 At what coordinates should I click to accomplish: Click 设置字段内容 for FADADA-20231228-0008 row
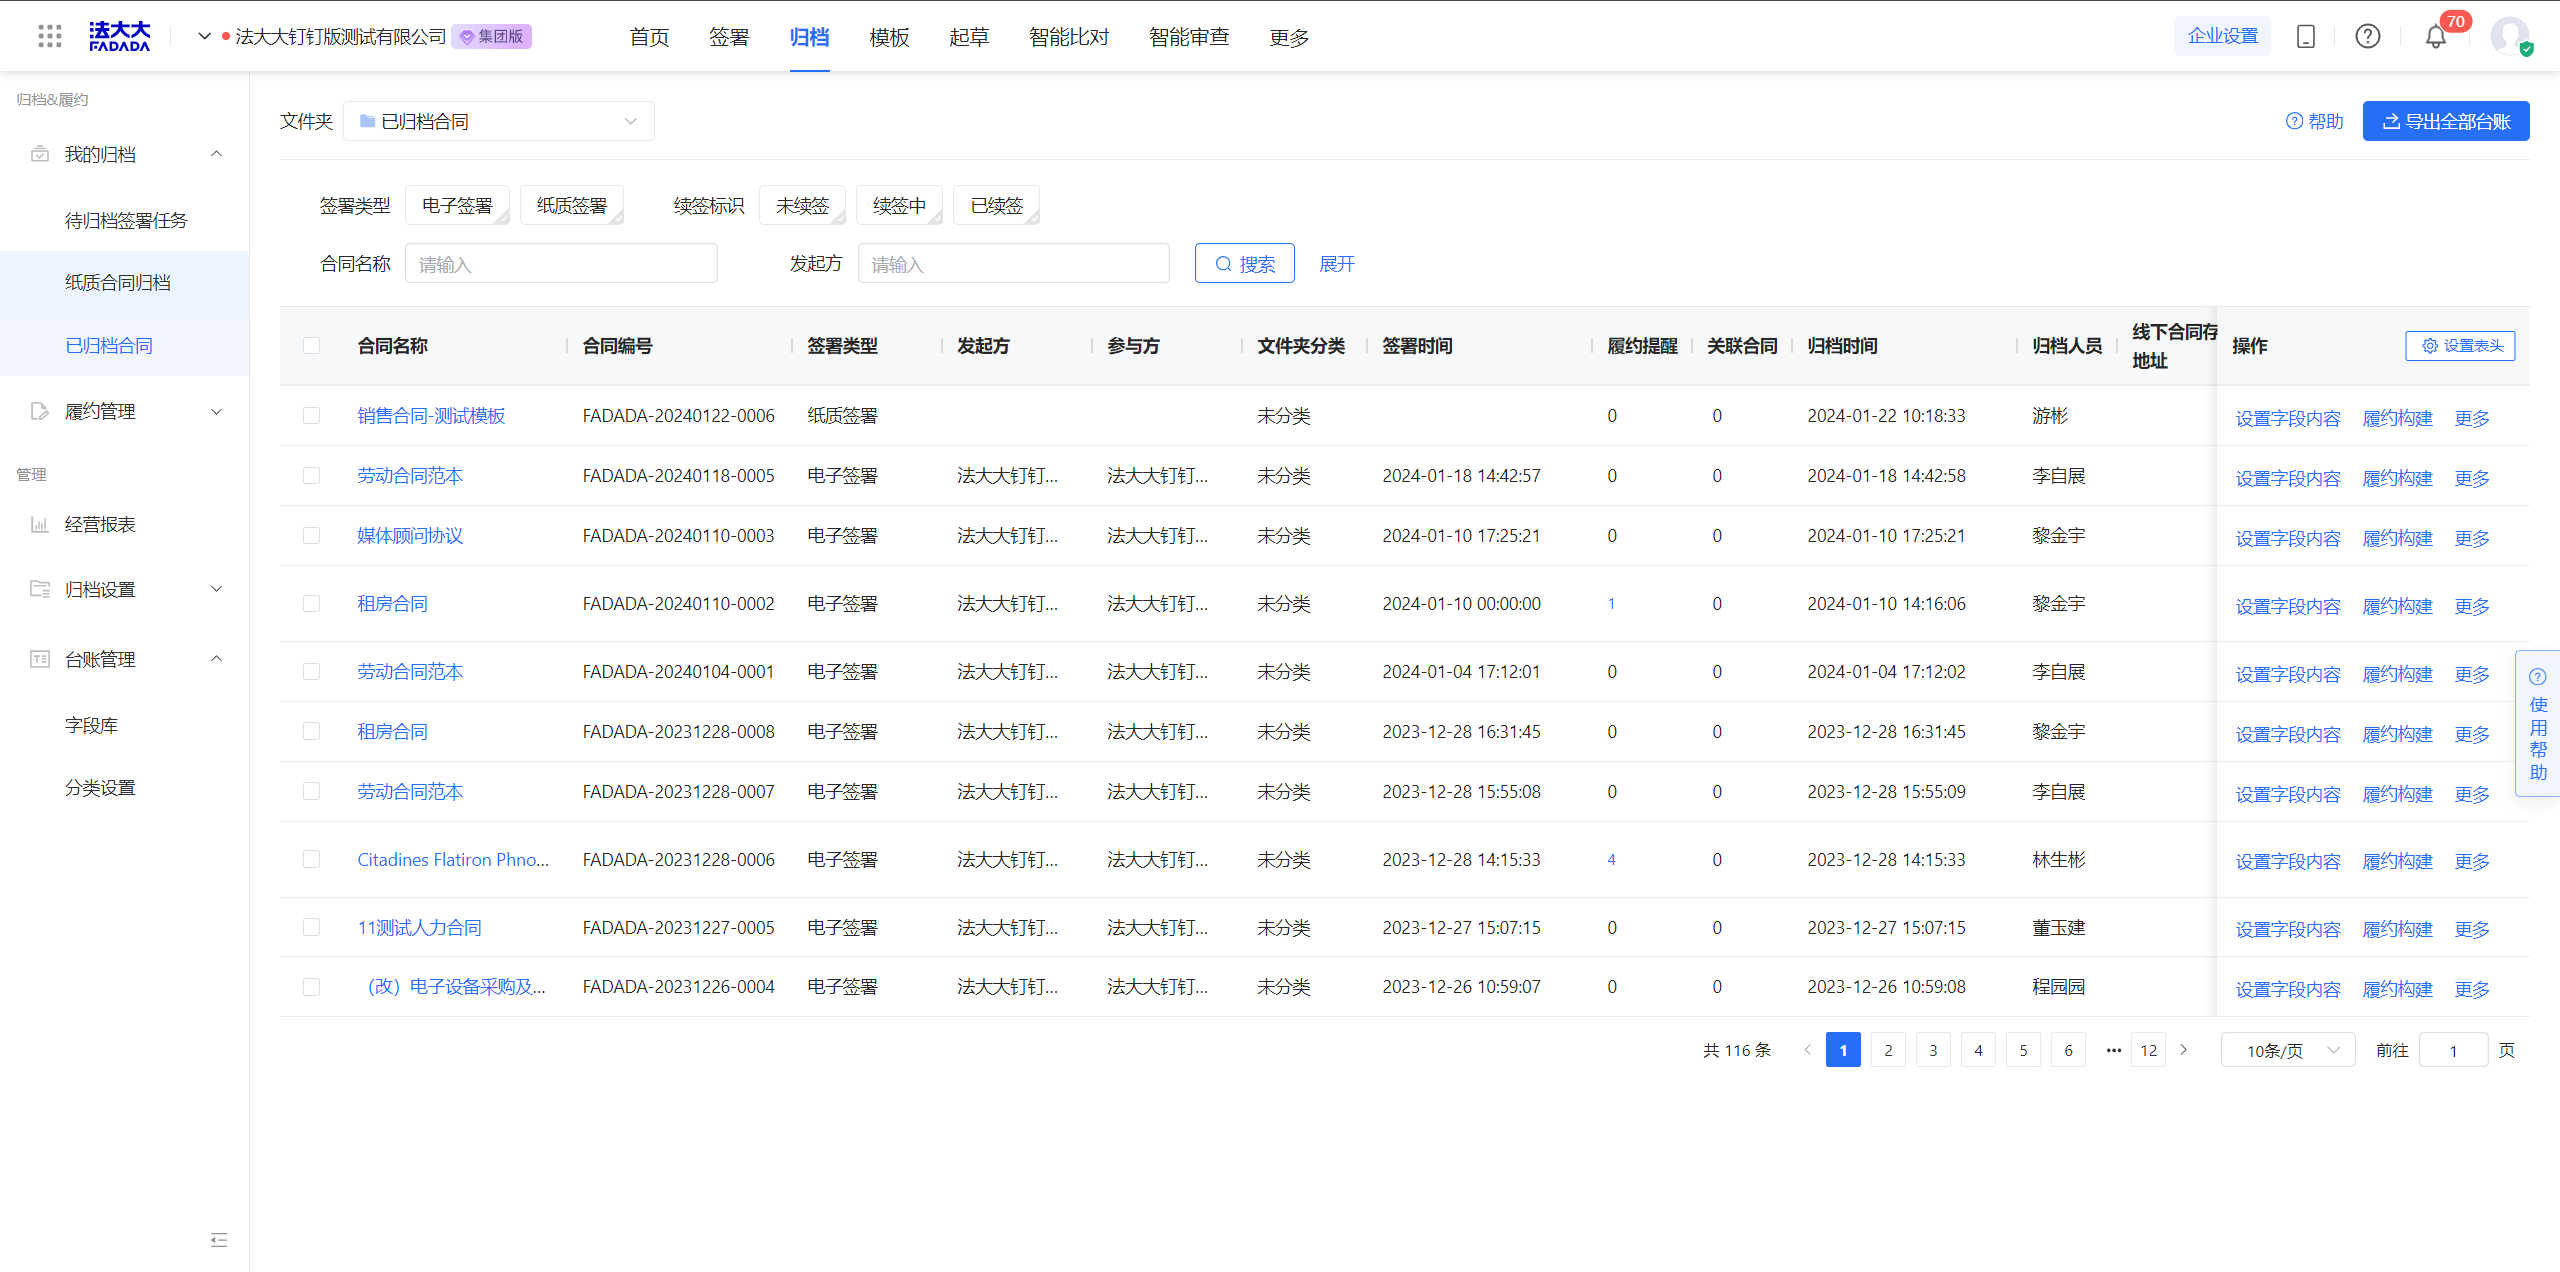click(x=2288, y=734)
